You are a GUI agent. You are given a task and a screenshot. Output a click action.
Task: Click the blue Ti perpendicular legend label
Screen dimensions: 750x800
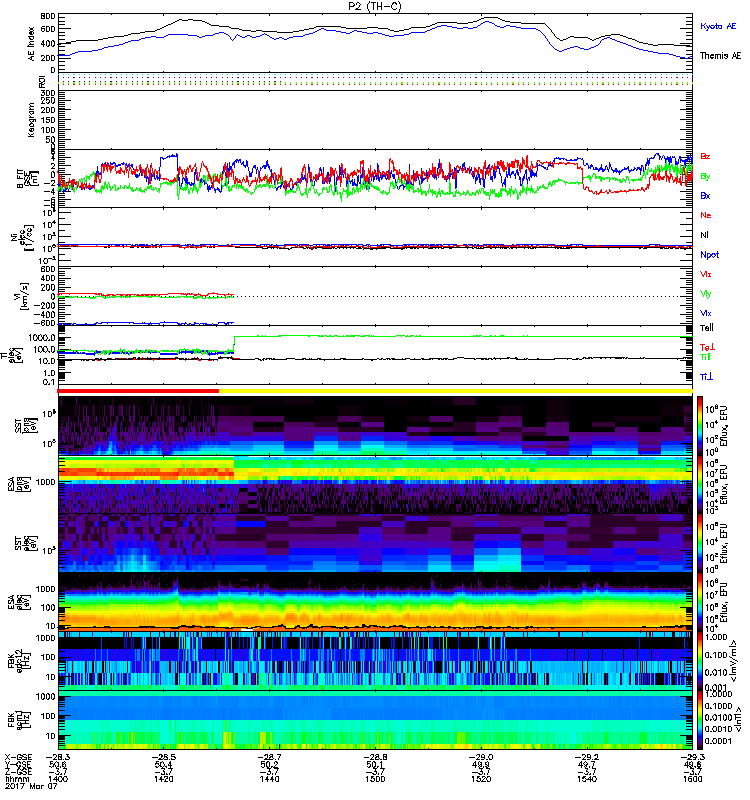706,377
